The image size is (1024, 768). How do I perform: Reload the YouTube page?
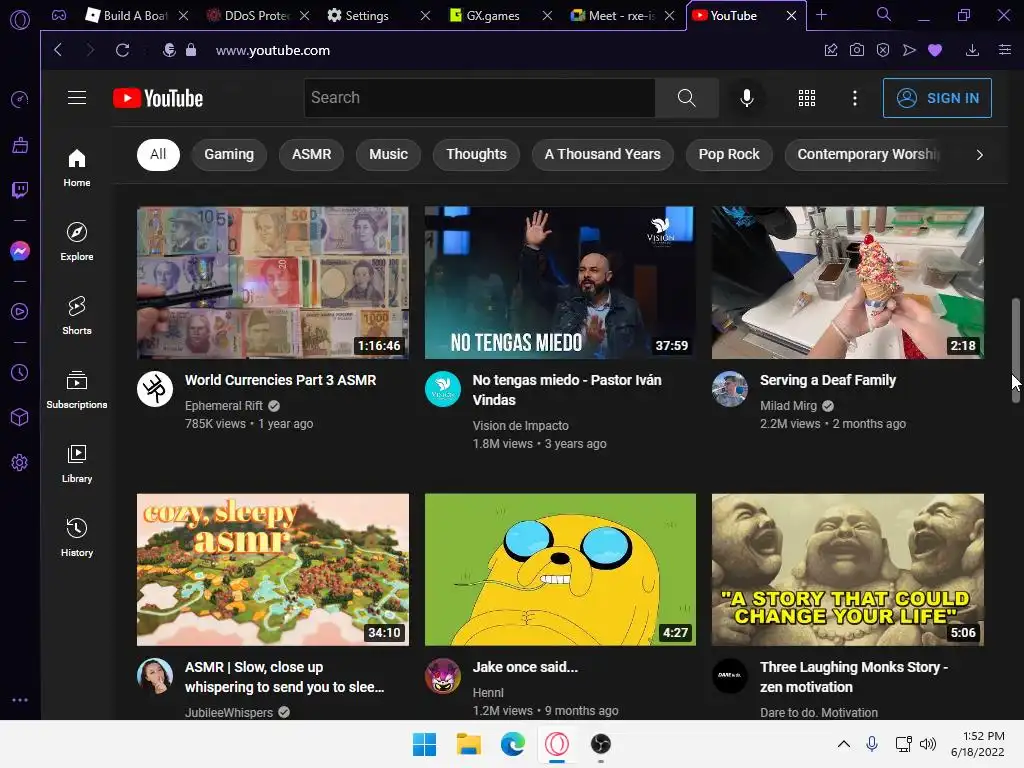point(122,50)
